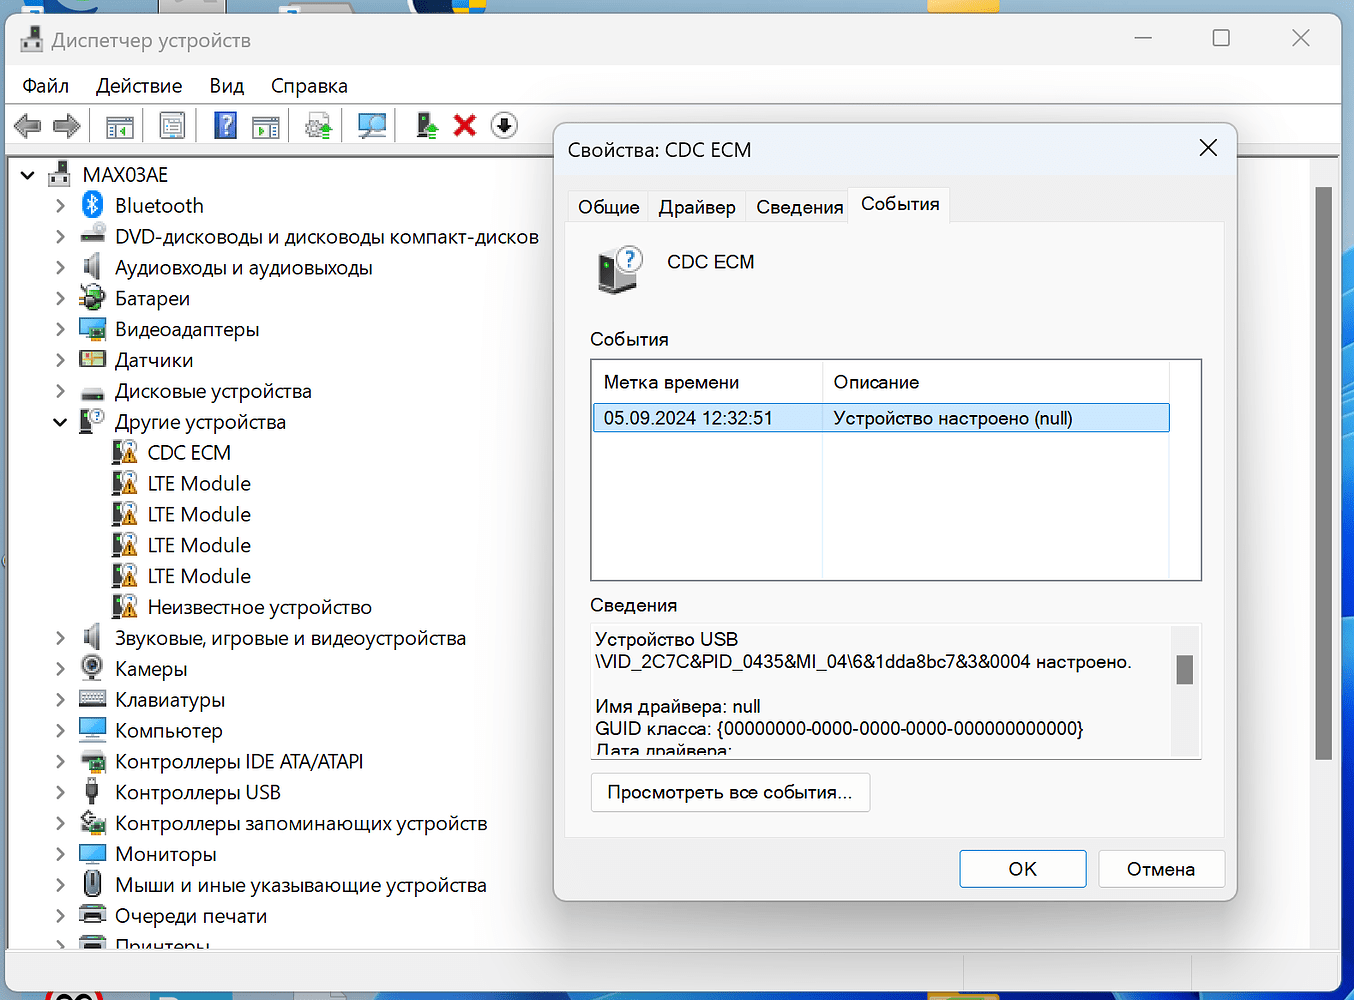1354x1000 pixels.
Task: Click the Клавиатуры keyboard icon
Action: click(x=93, y=699)
